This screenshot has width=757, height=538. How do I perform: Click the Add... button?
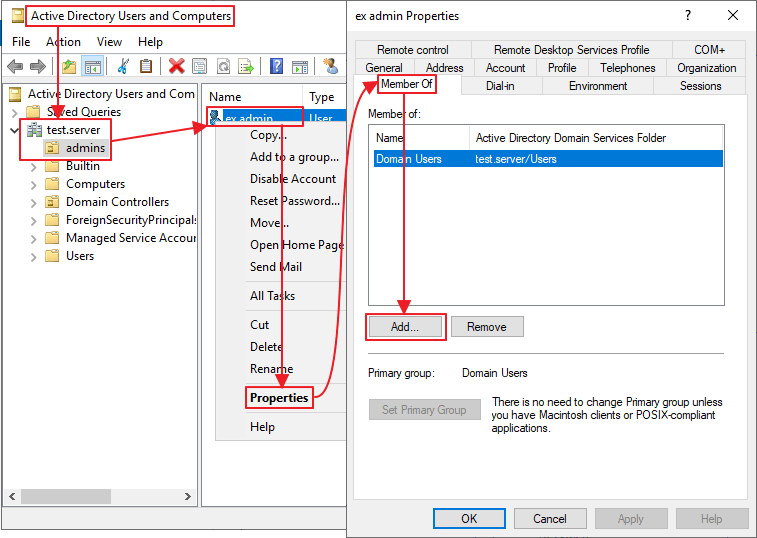405,327
